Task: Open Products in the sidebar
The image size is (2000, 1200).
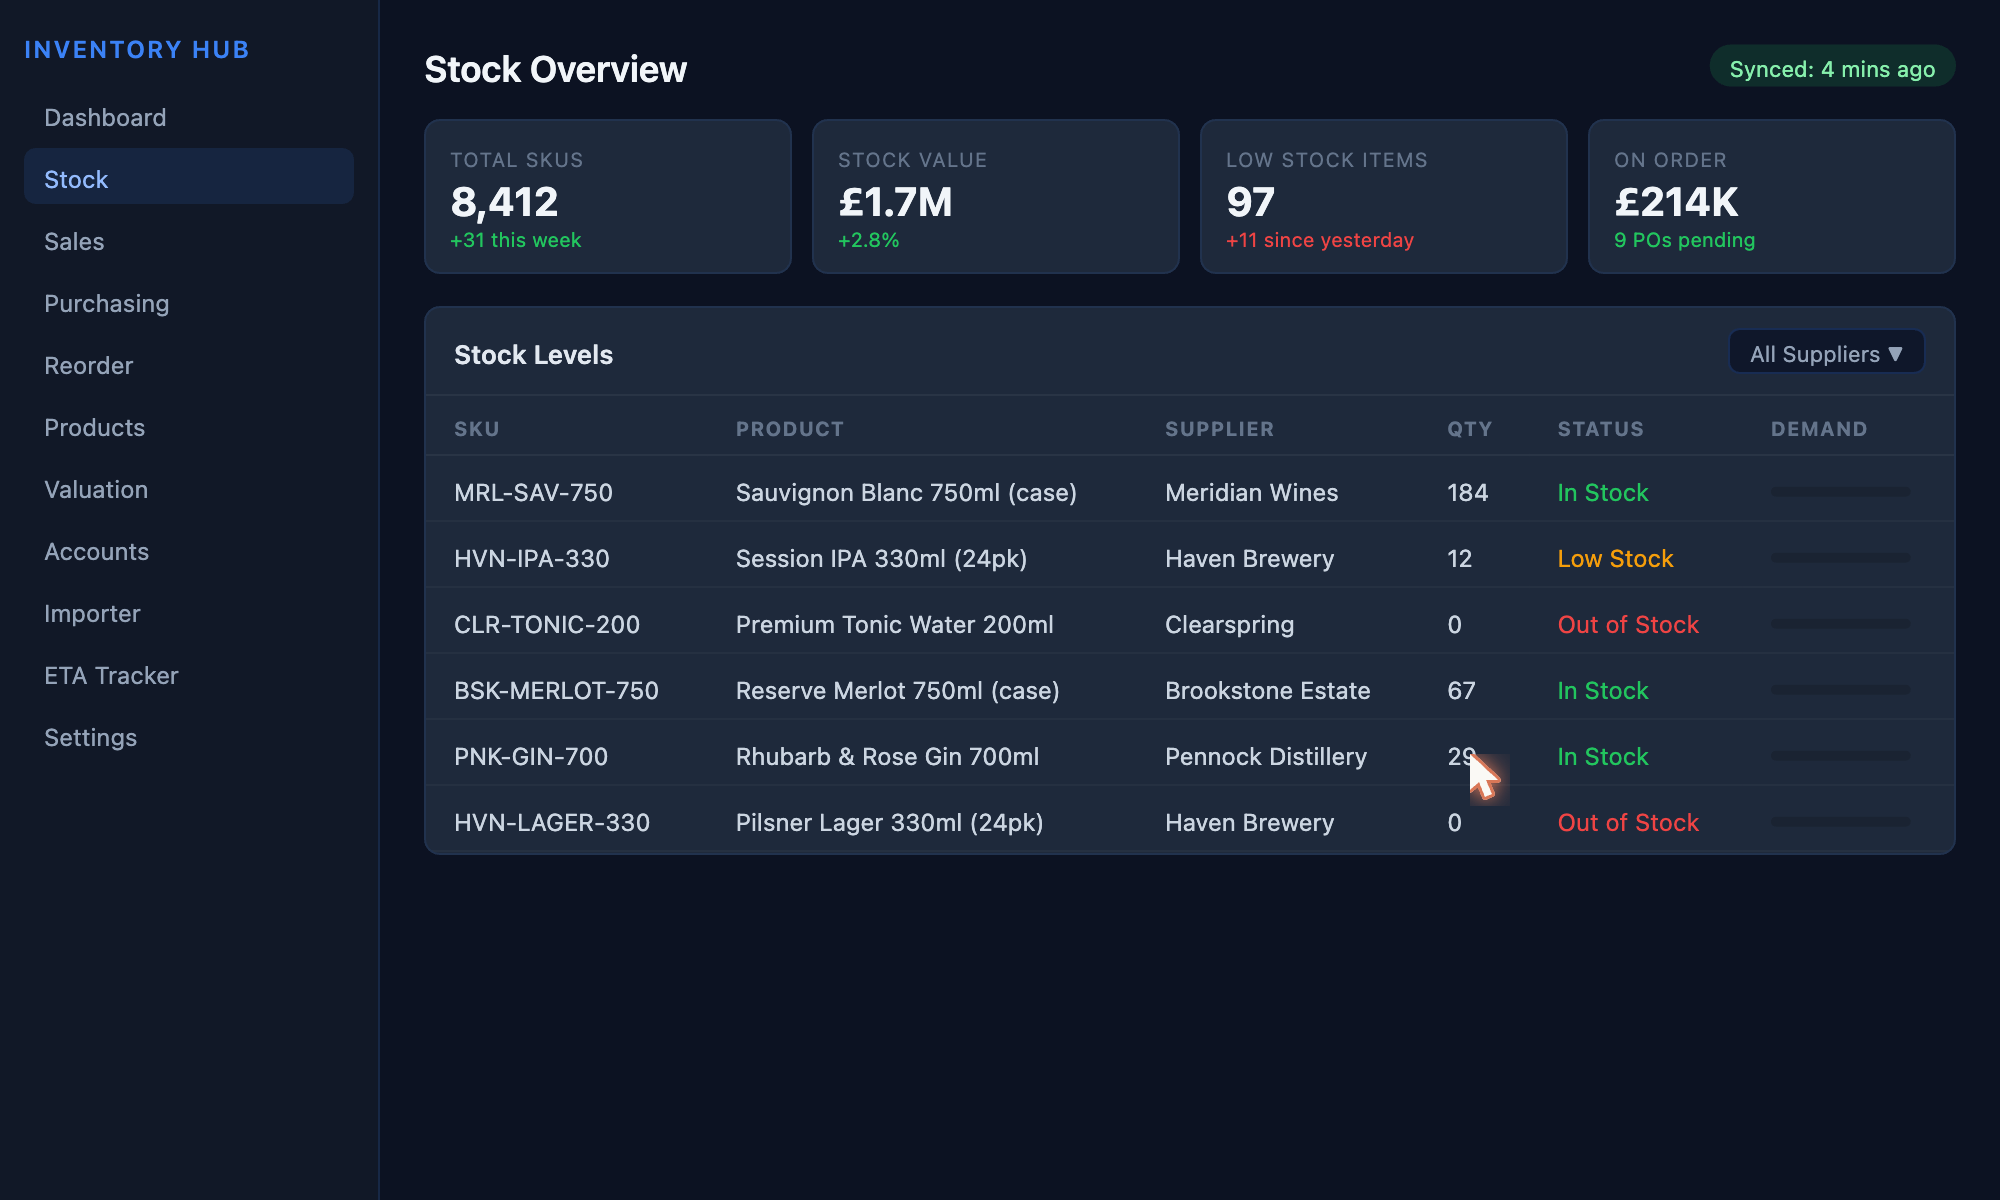Action: 189,428
